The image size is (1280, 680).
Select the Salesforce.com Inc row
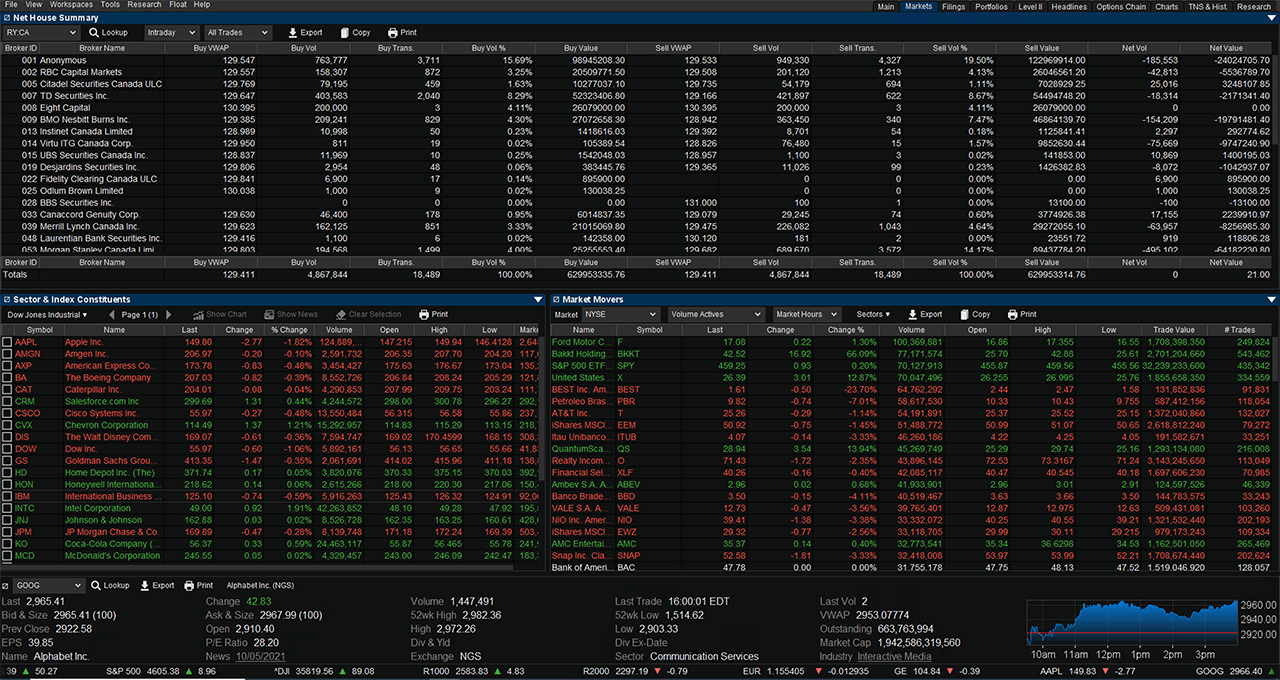[x=270, y=401]
